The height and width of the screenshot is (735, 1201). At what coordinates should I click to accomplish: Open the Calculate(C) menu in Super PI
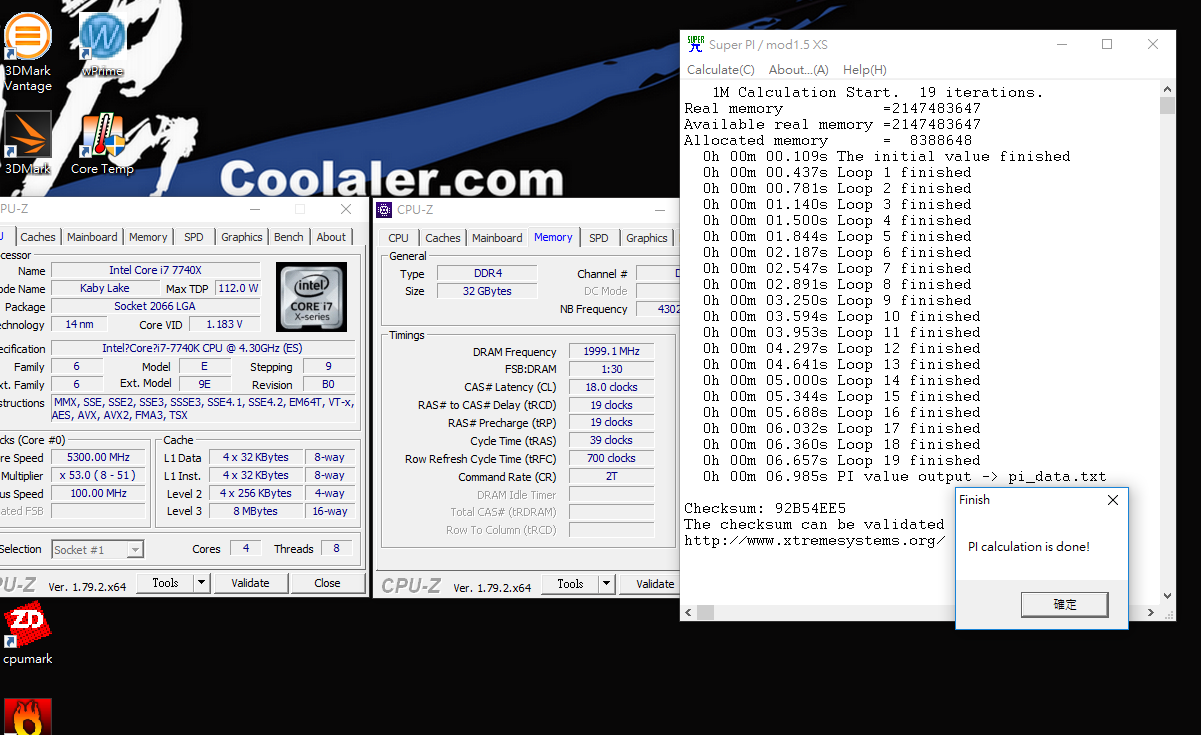tap(721, 70)
